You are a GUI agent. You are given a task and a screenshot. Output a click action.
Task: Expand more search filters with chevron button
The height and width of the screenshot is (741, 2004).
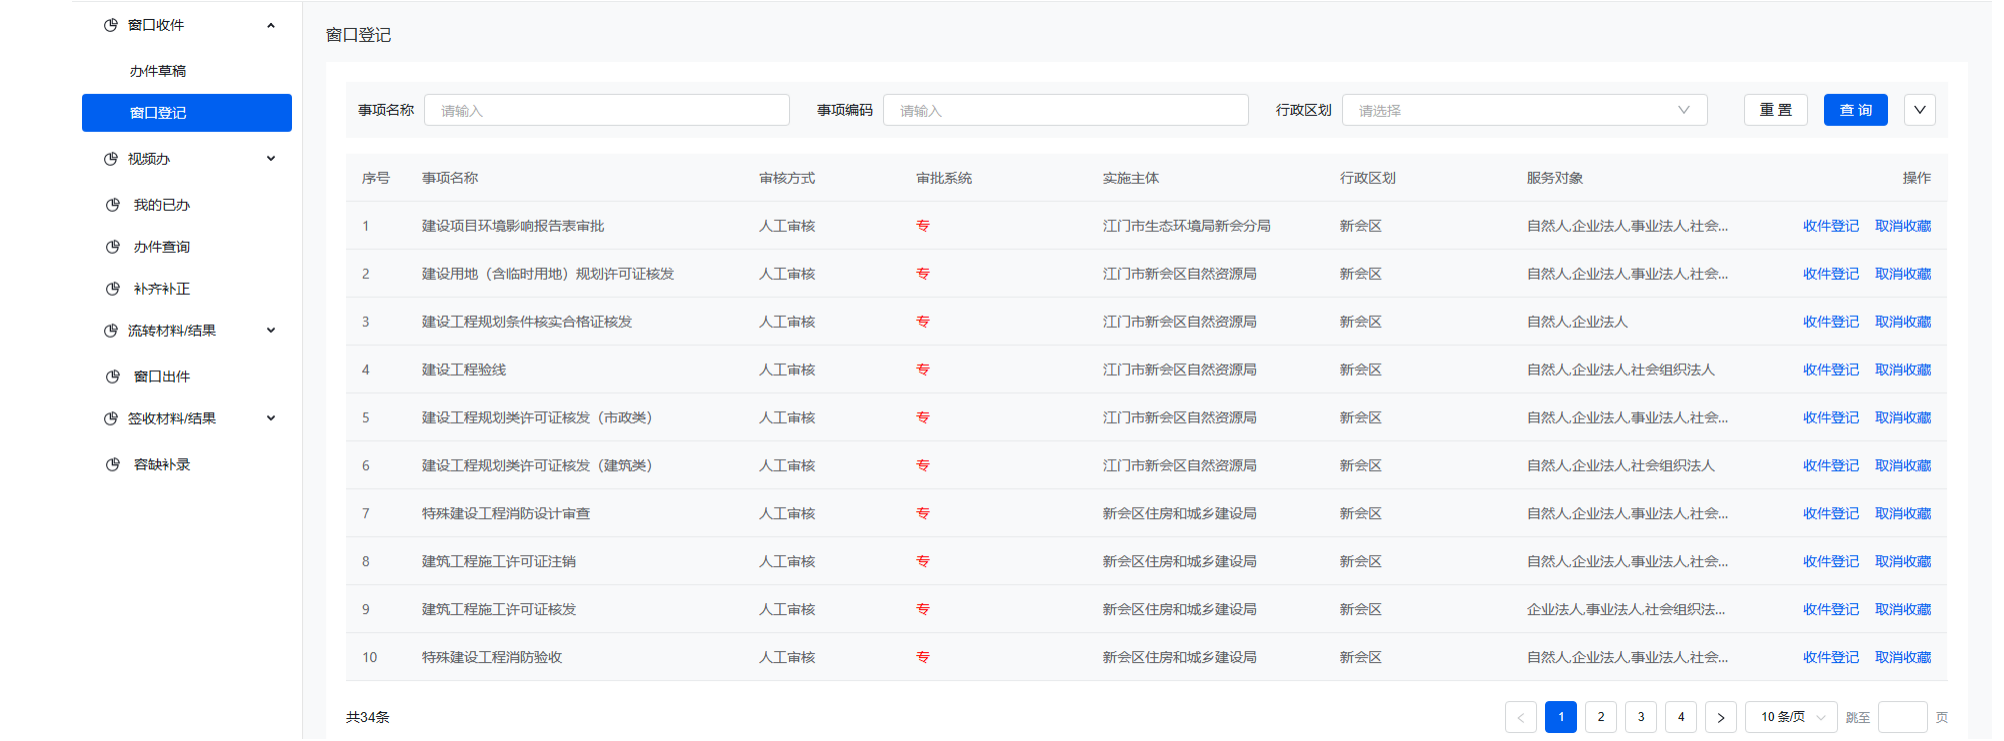(1919, 110)
